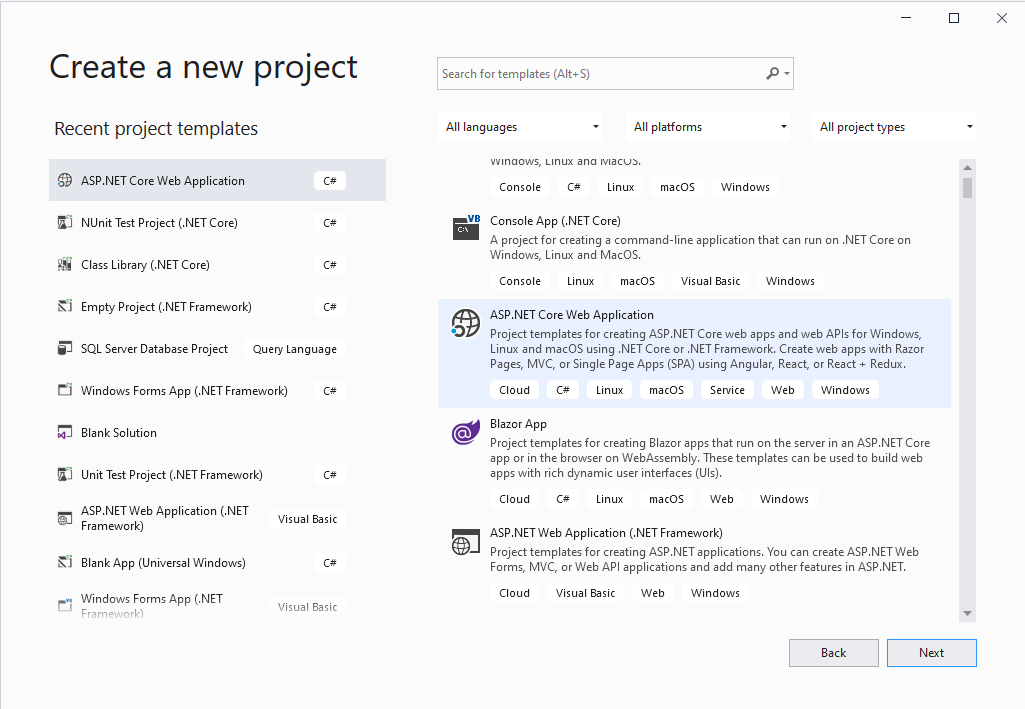The width and height of the screenshot is (1025, 709).
Task: Click the Cloud tag under ASP.NET Core Web Application
Action: pos(514,389)
